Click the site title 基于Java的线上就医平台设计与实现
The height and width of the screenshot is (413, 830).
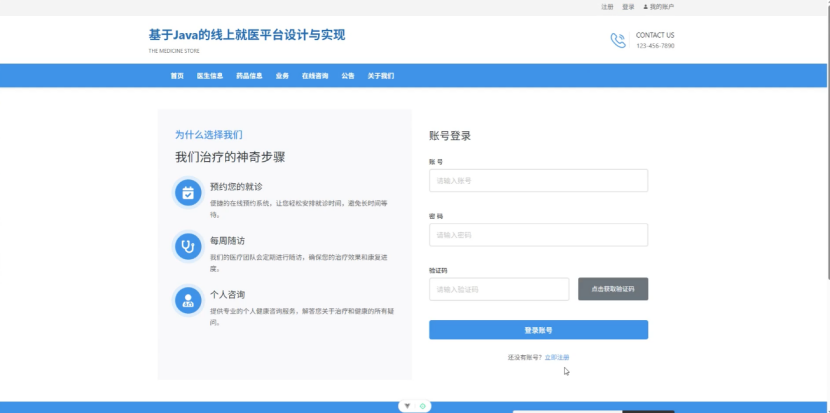pyautogui.click(x=247, y=35)
